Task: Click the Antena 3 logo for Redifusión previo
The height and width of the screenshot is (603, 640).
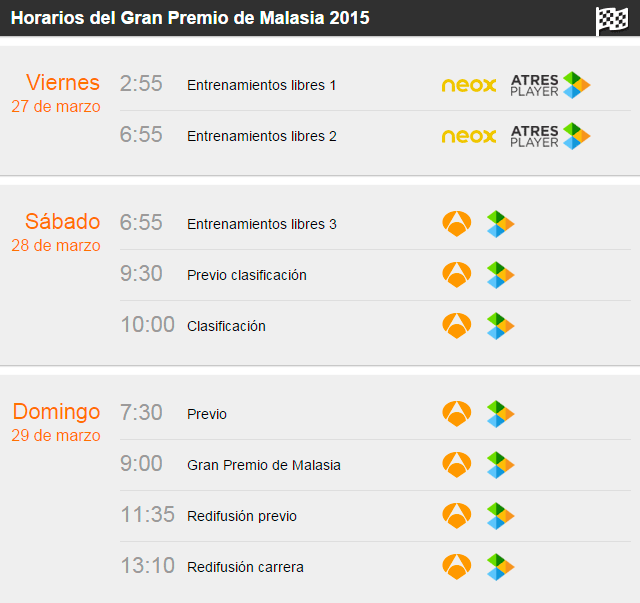Action: click(457, 516)
